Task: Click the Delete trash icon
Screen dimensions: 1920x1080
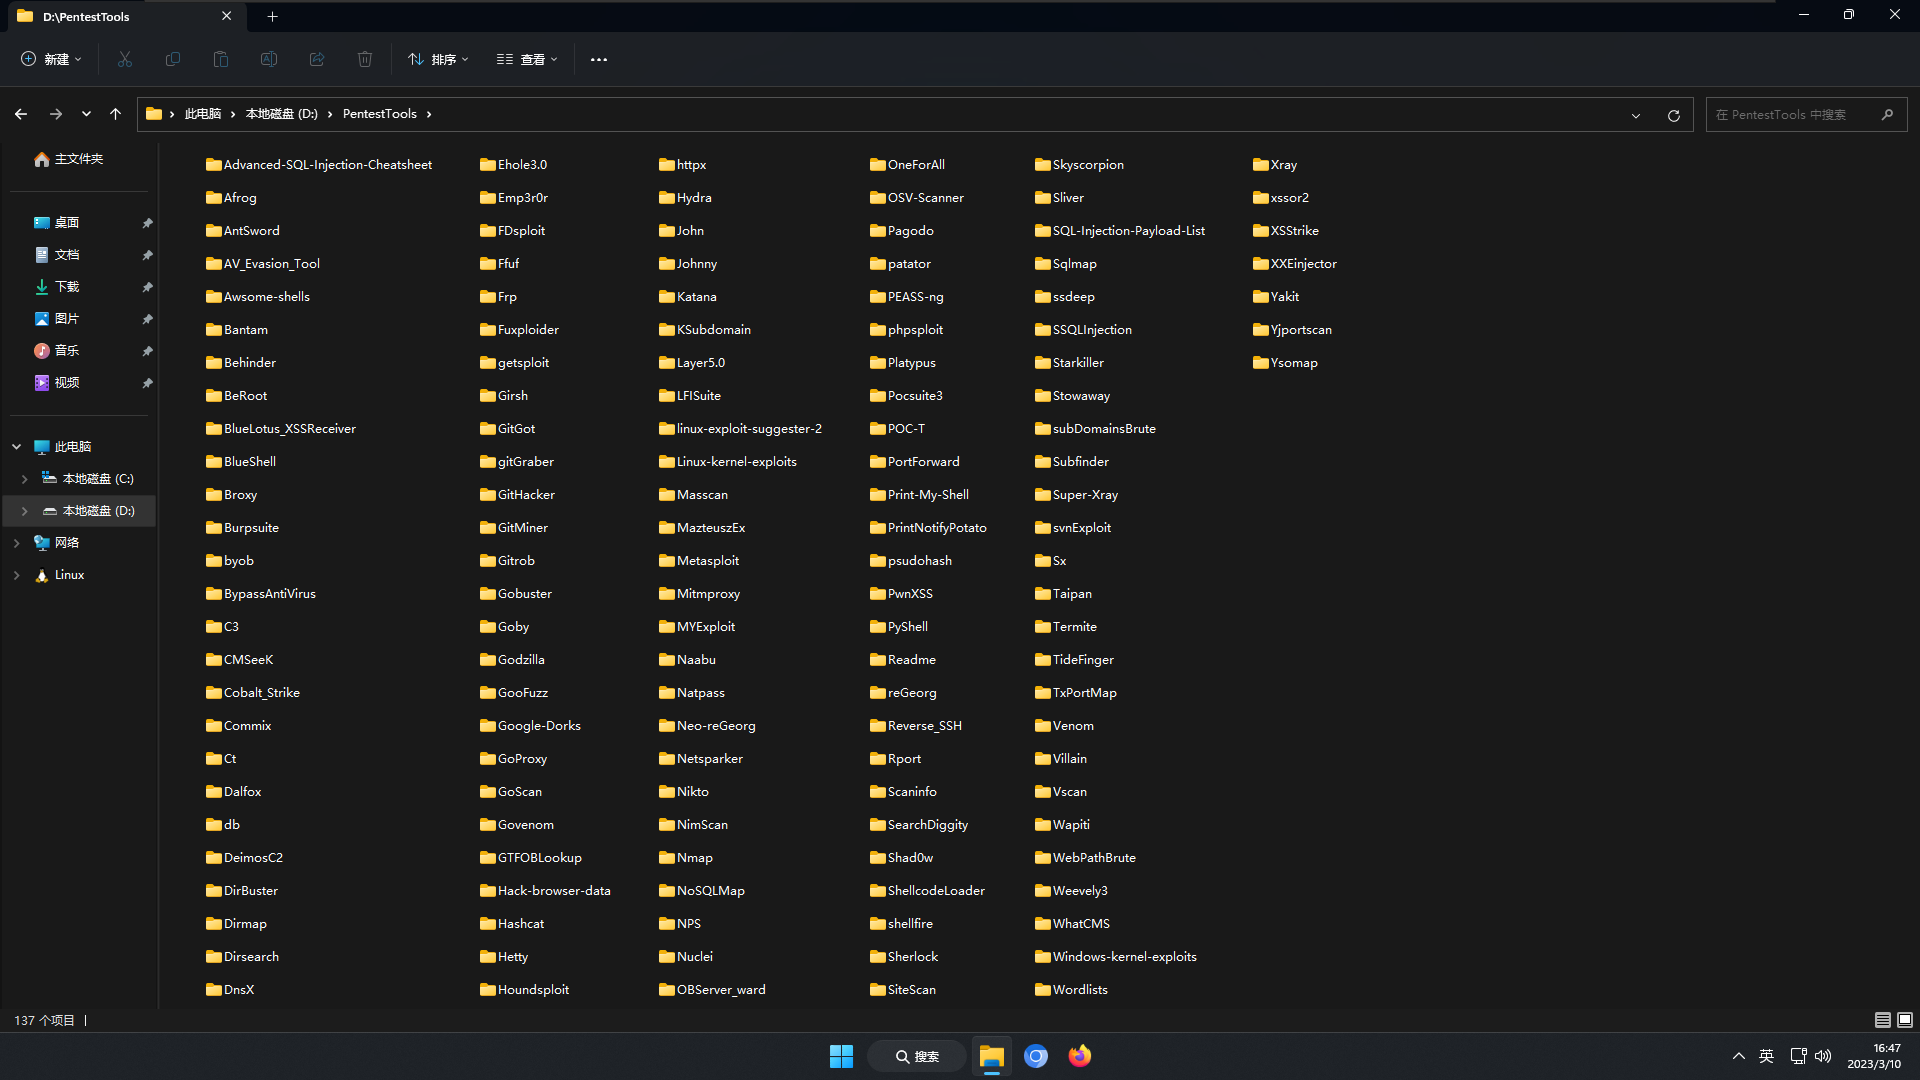Action: pyautogui.click(x=365, y=60)
